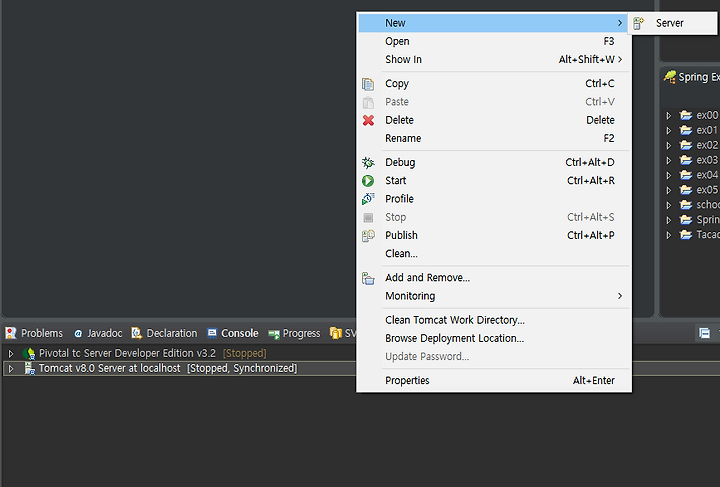
Task: Choose Open in the context menu
Action: click(494, 41)
